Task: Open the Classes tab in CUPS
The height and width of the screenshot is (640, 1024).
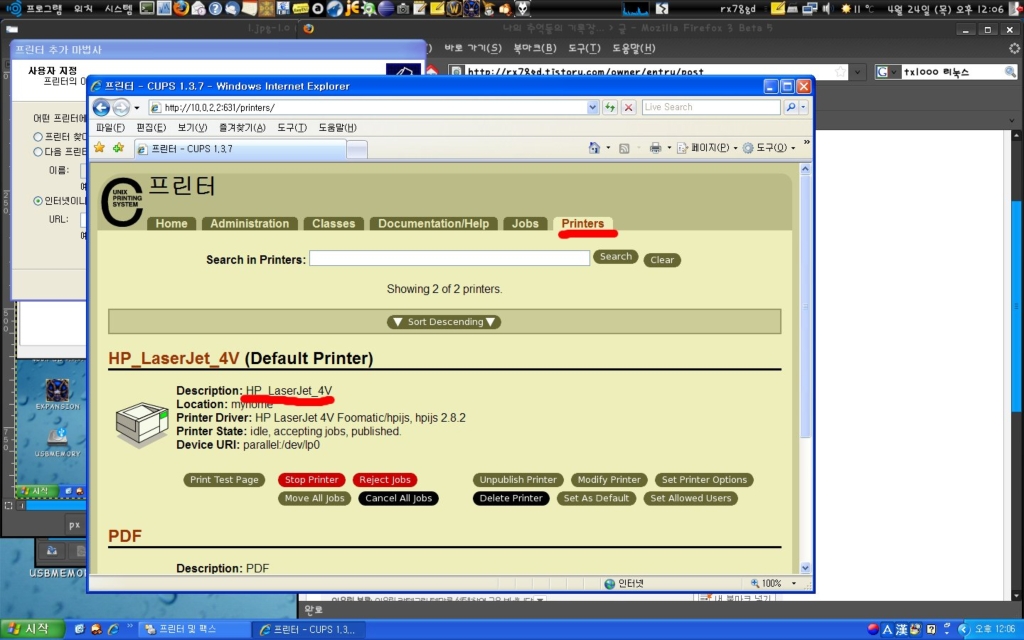Action: coord(334,223)
